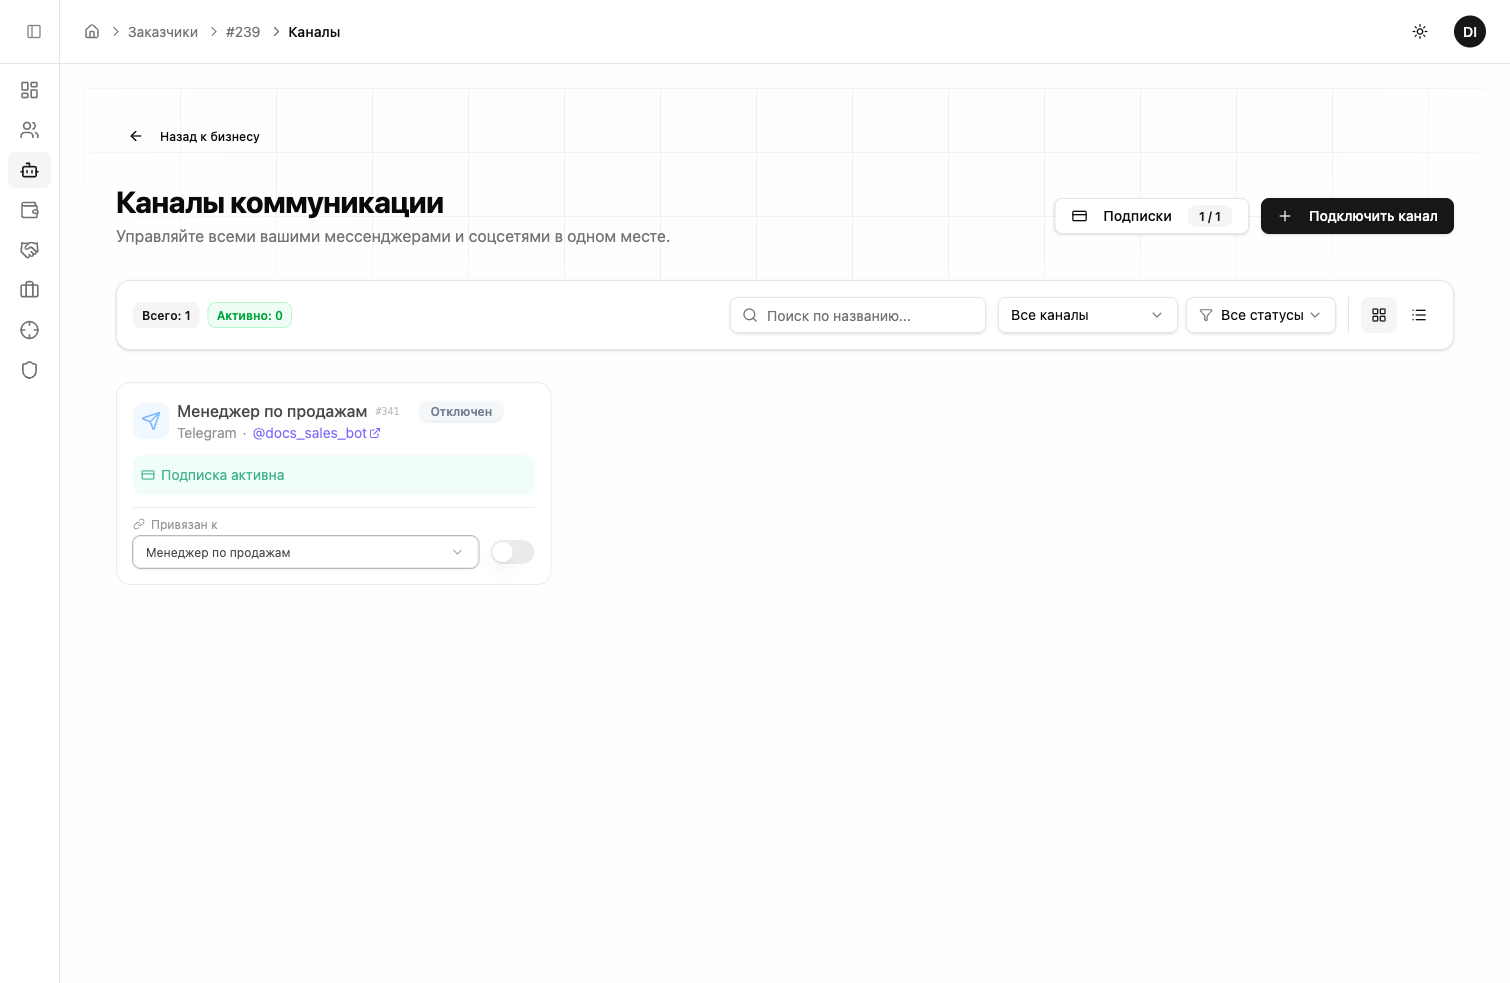Go to Заказчики breadcrumb
Image resolution: width=1510 pixels, height=983 pixels.
coord(163,32)
